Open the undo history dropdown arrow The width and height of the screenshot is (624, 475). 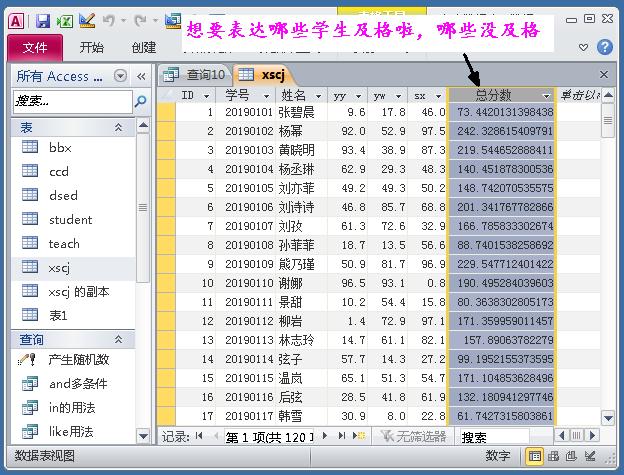click(x=123, y=20)
